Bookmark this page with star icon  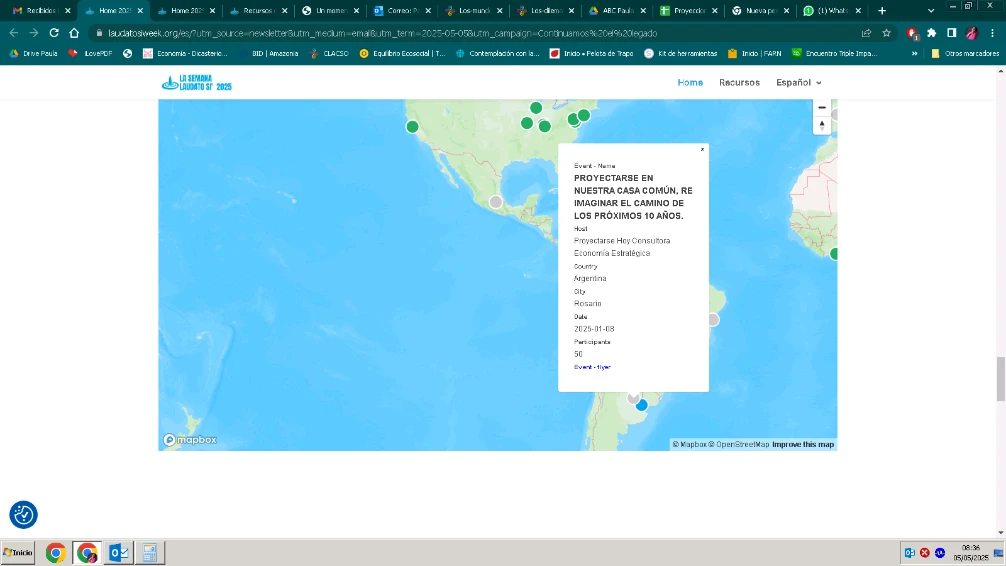coord(886,33)
